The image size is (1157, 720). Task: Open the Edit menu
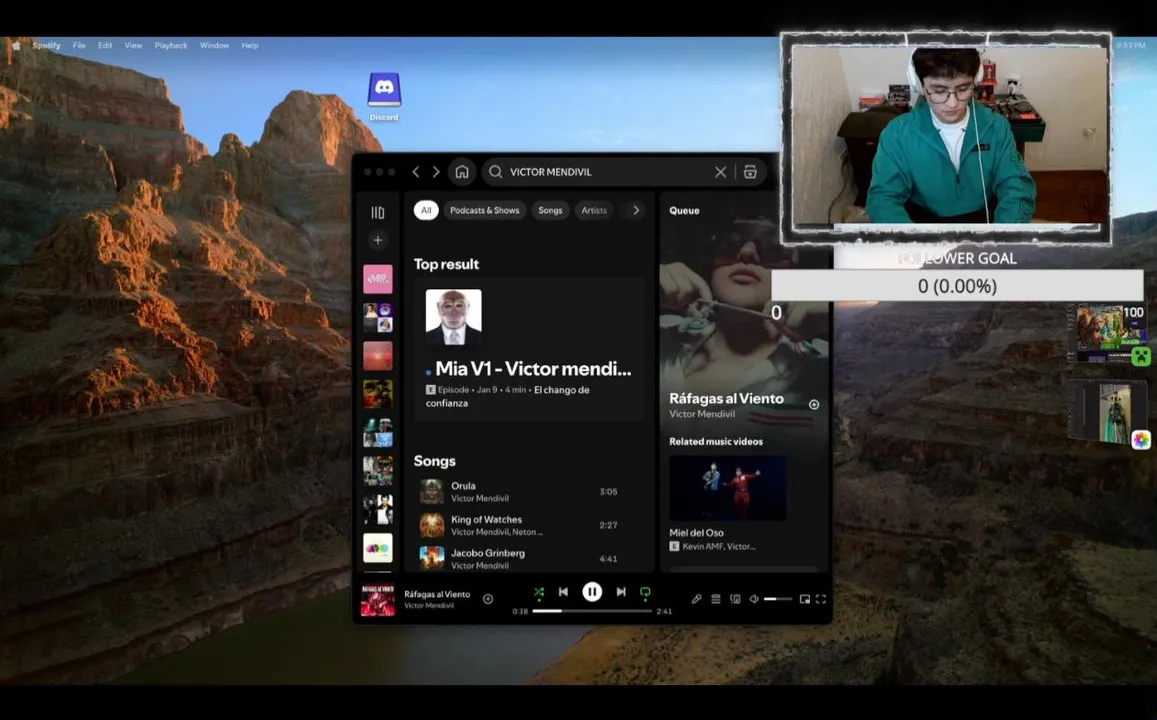[106, 45]
